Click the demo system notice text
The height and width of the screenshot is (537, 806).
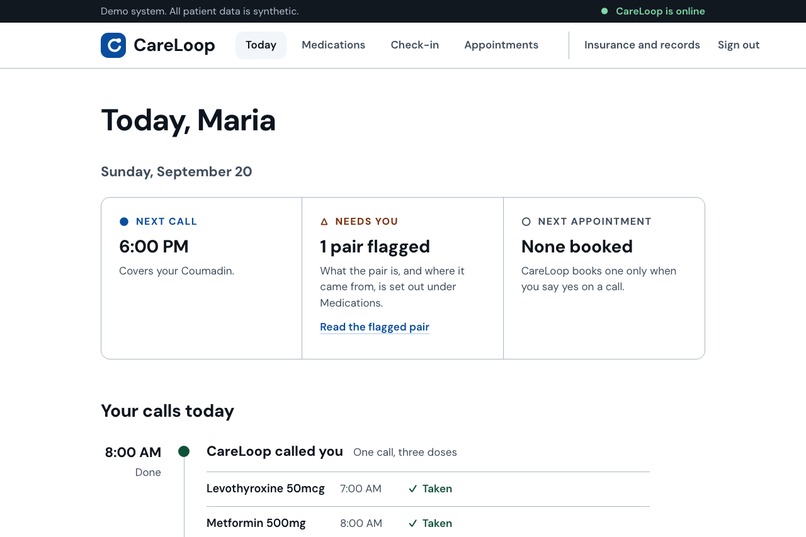pyautogui.click(x=199, y=11)
